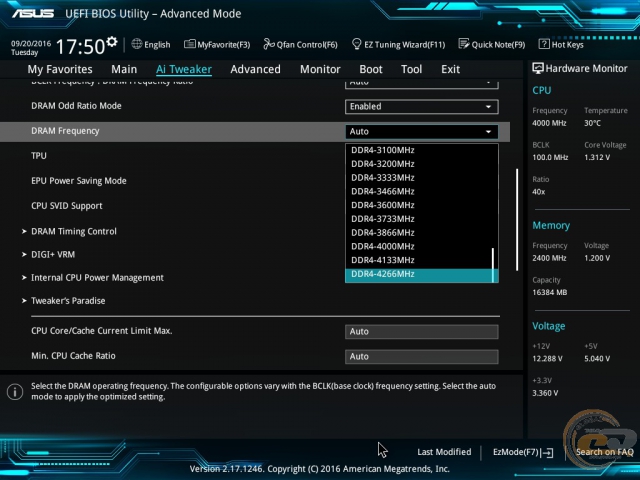Open the DRAM Frequency Auto dropdown
Screen dimensions: 640x480
pos(422,131)
